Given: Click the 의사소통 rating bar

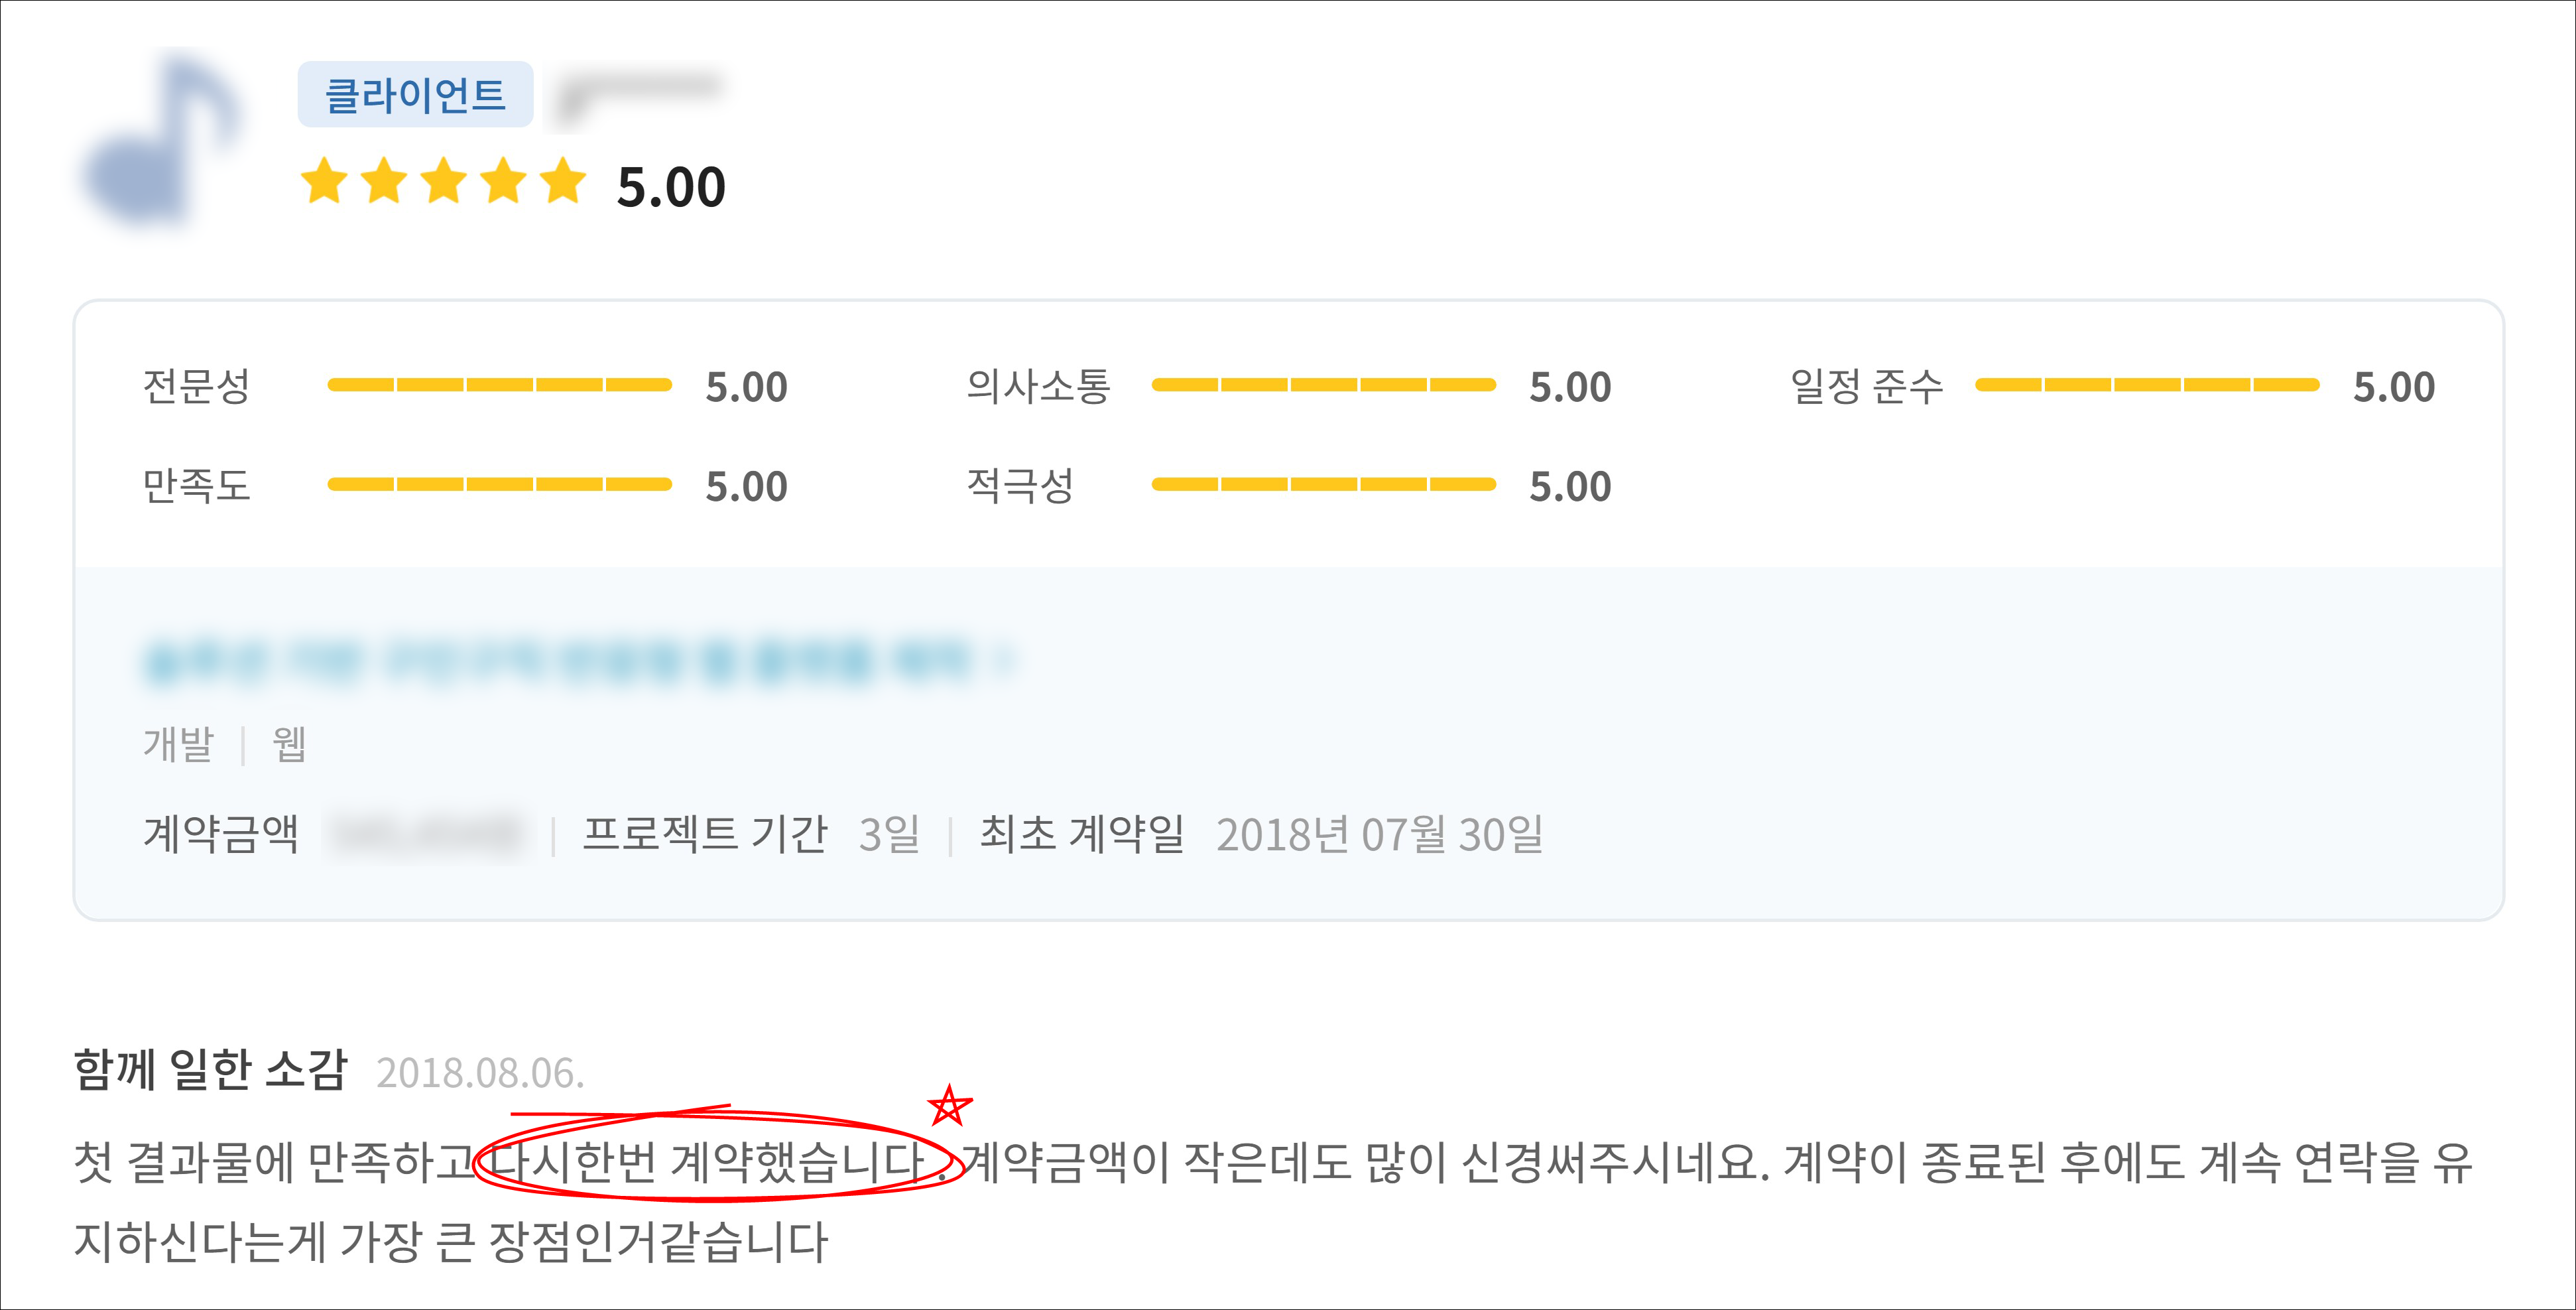Looking at the screenshot, I should [1323, 385].
